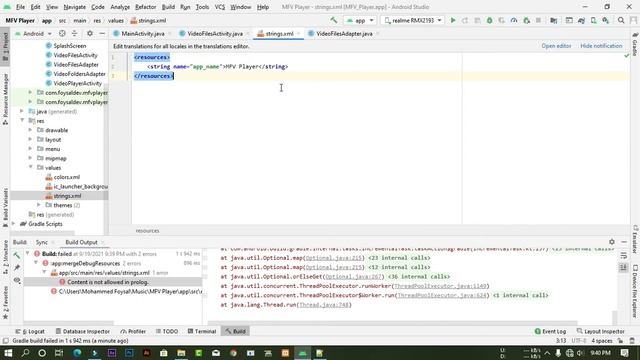Select 'Content is not allowed in prolog.' error
640x360 pixels.
coord(108,282)
